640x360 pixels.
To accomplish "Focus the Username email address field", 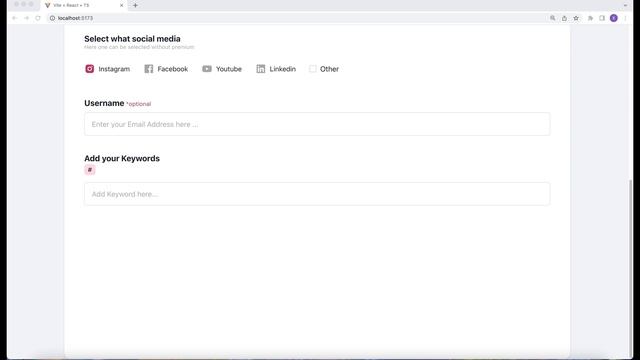I will (x=317, y=124).
